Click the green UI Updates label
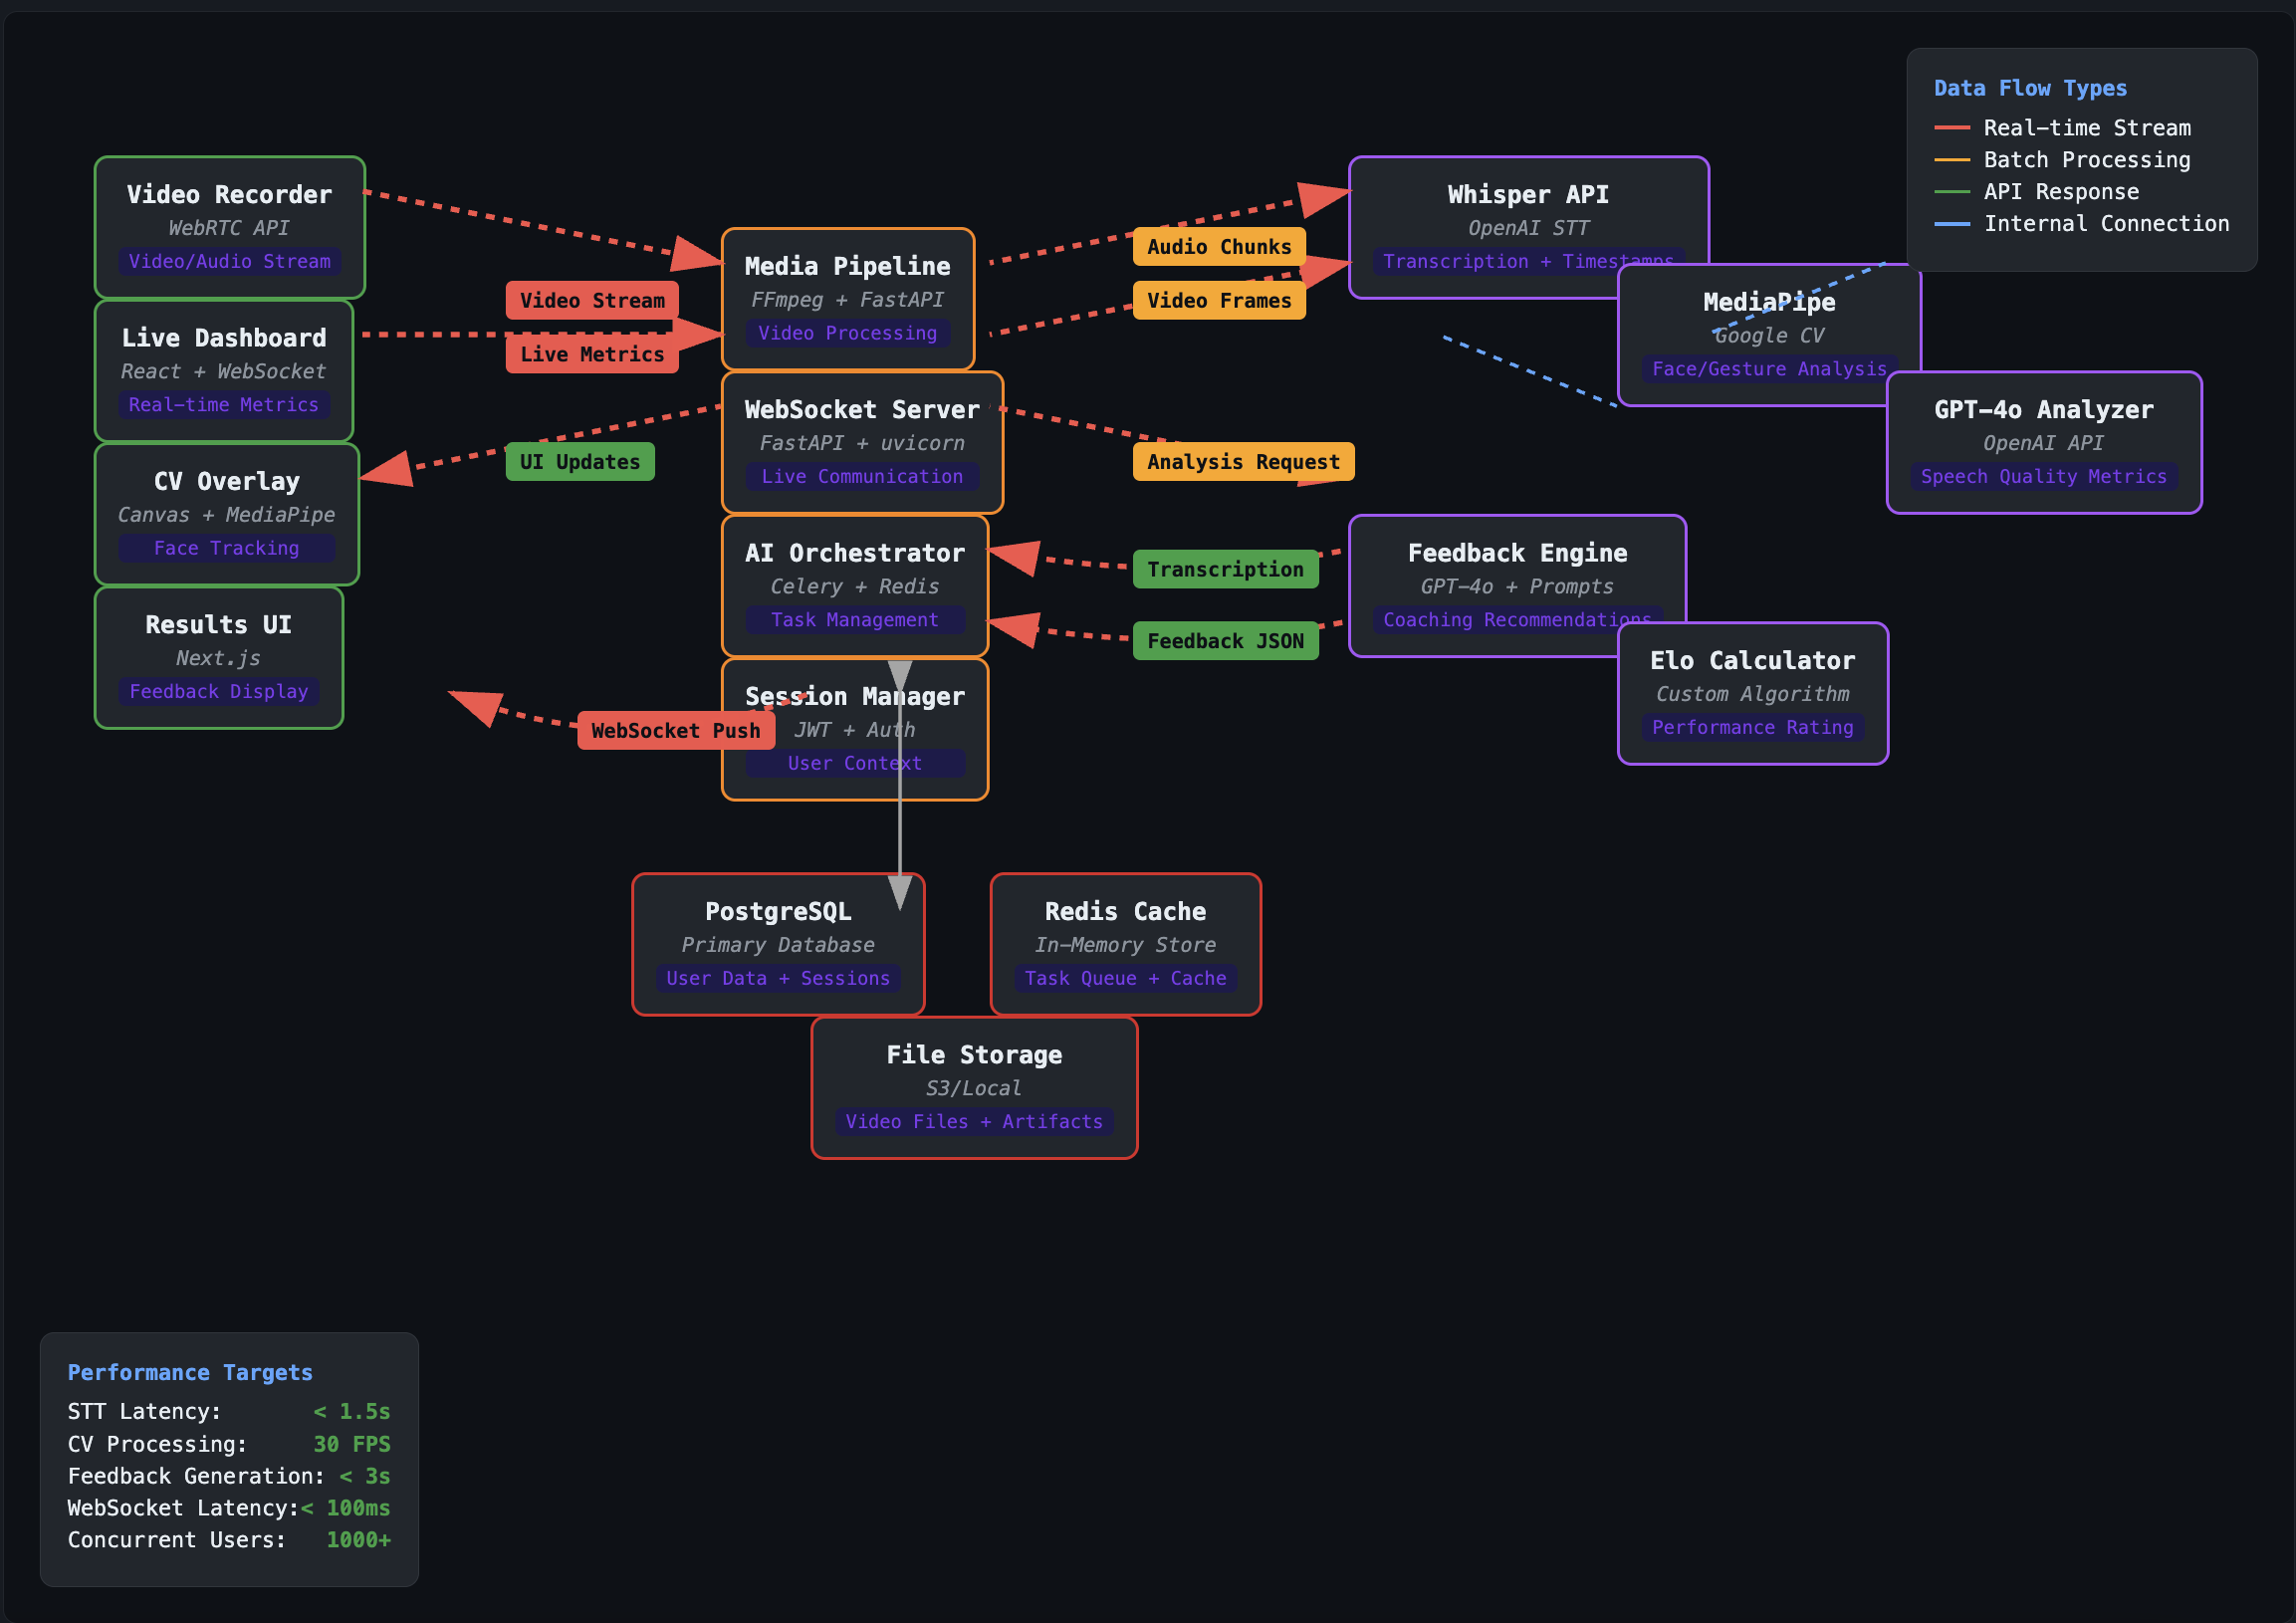The height and width of the screenshot is (1623, 2296). pyautogui.click(x=579, y=462)
